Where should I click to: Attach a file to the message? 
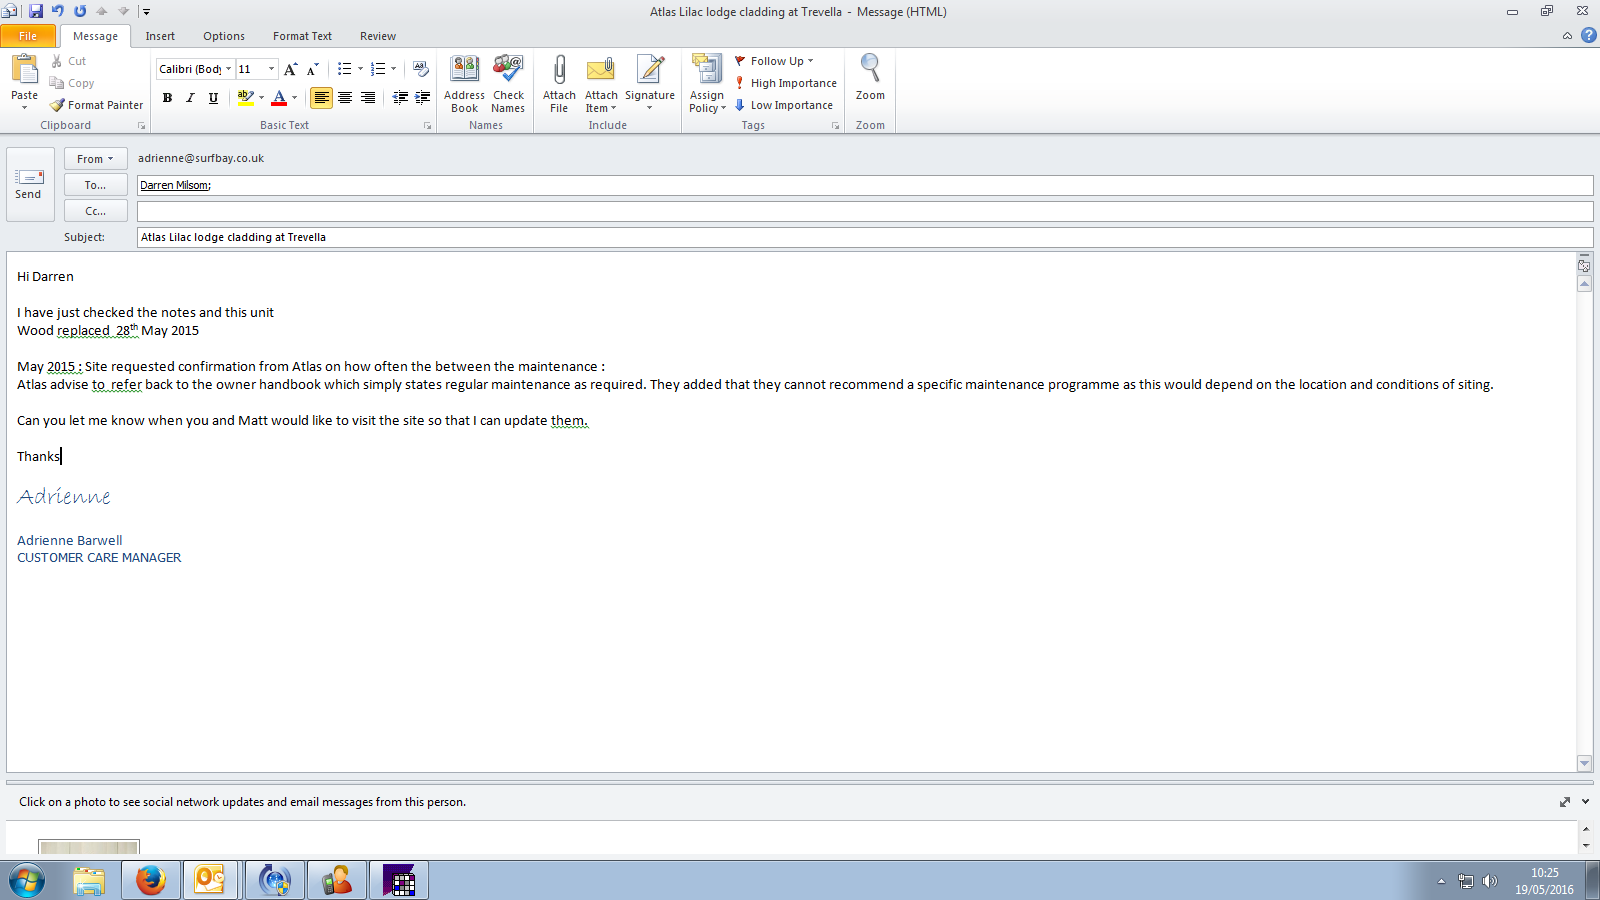pyautogui.click(x=559, y=84)
